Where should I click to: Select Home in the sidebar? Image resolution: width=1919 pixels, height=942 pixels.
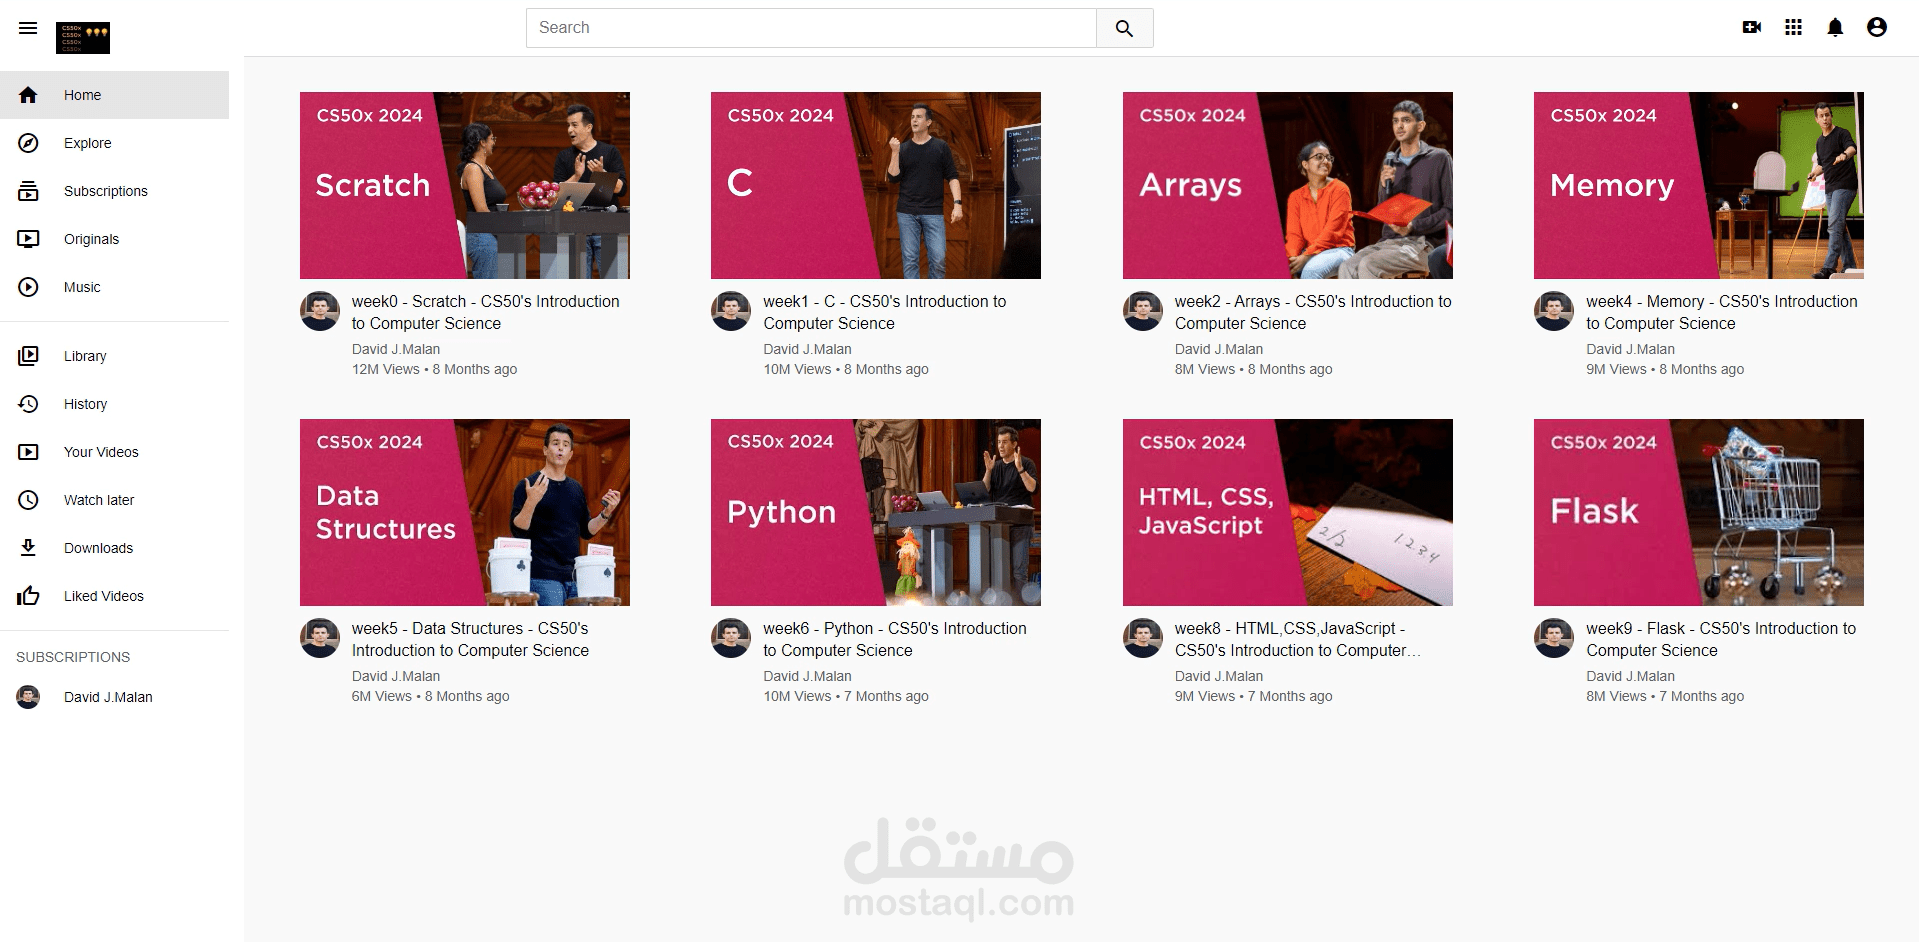click(114, 95)
